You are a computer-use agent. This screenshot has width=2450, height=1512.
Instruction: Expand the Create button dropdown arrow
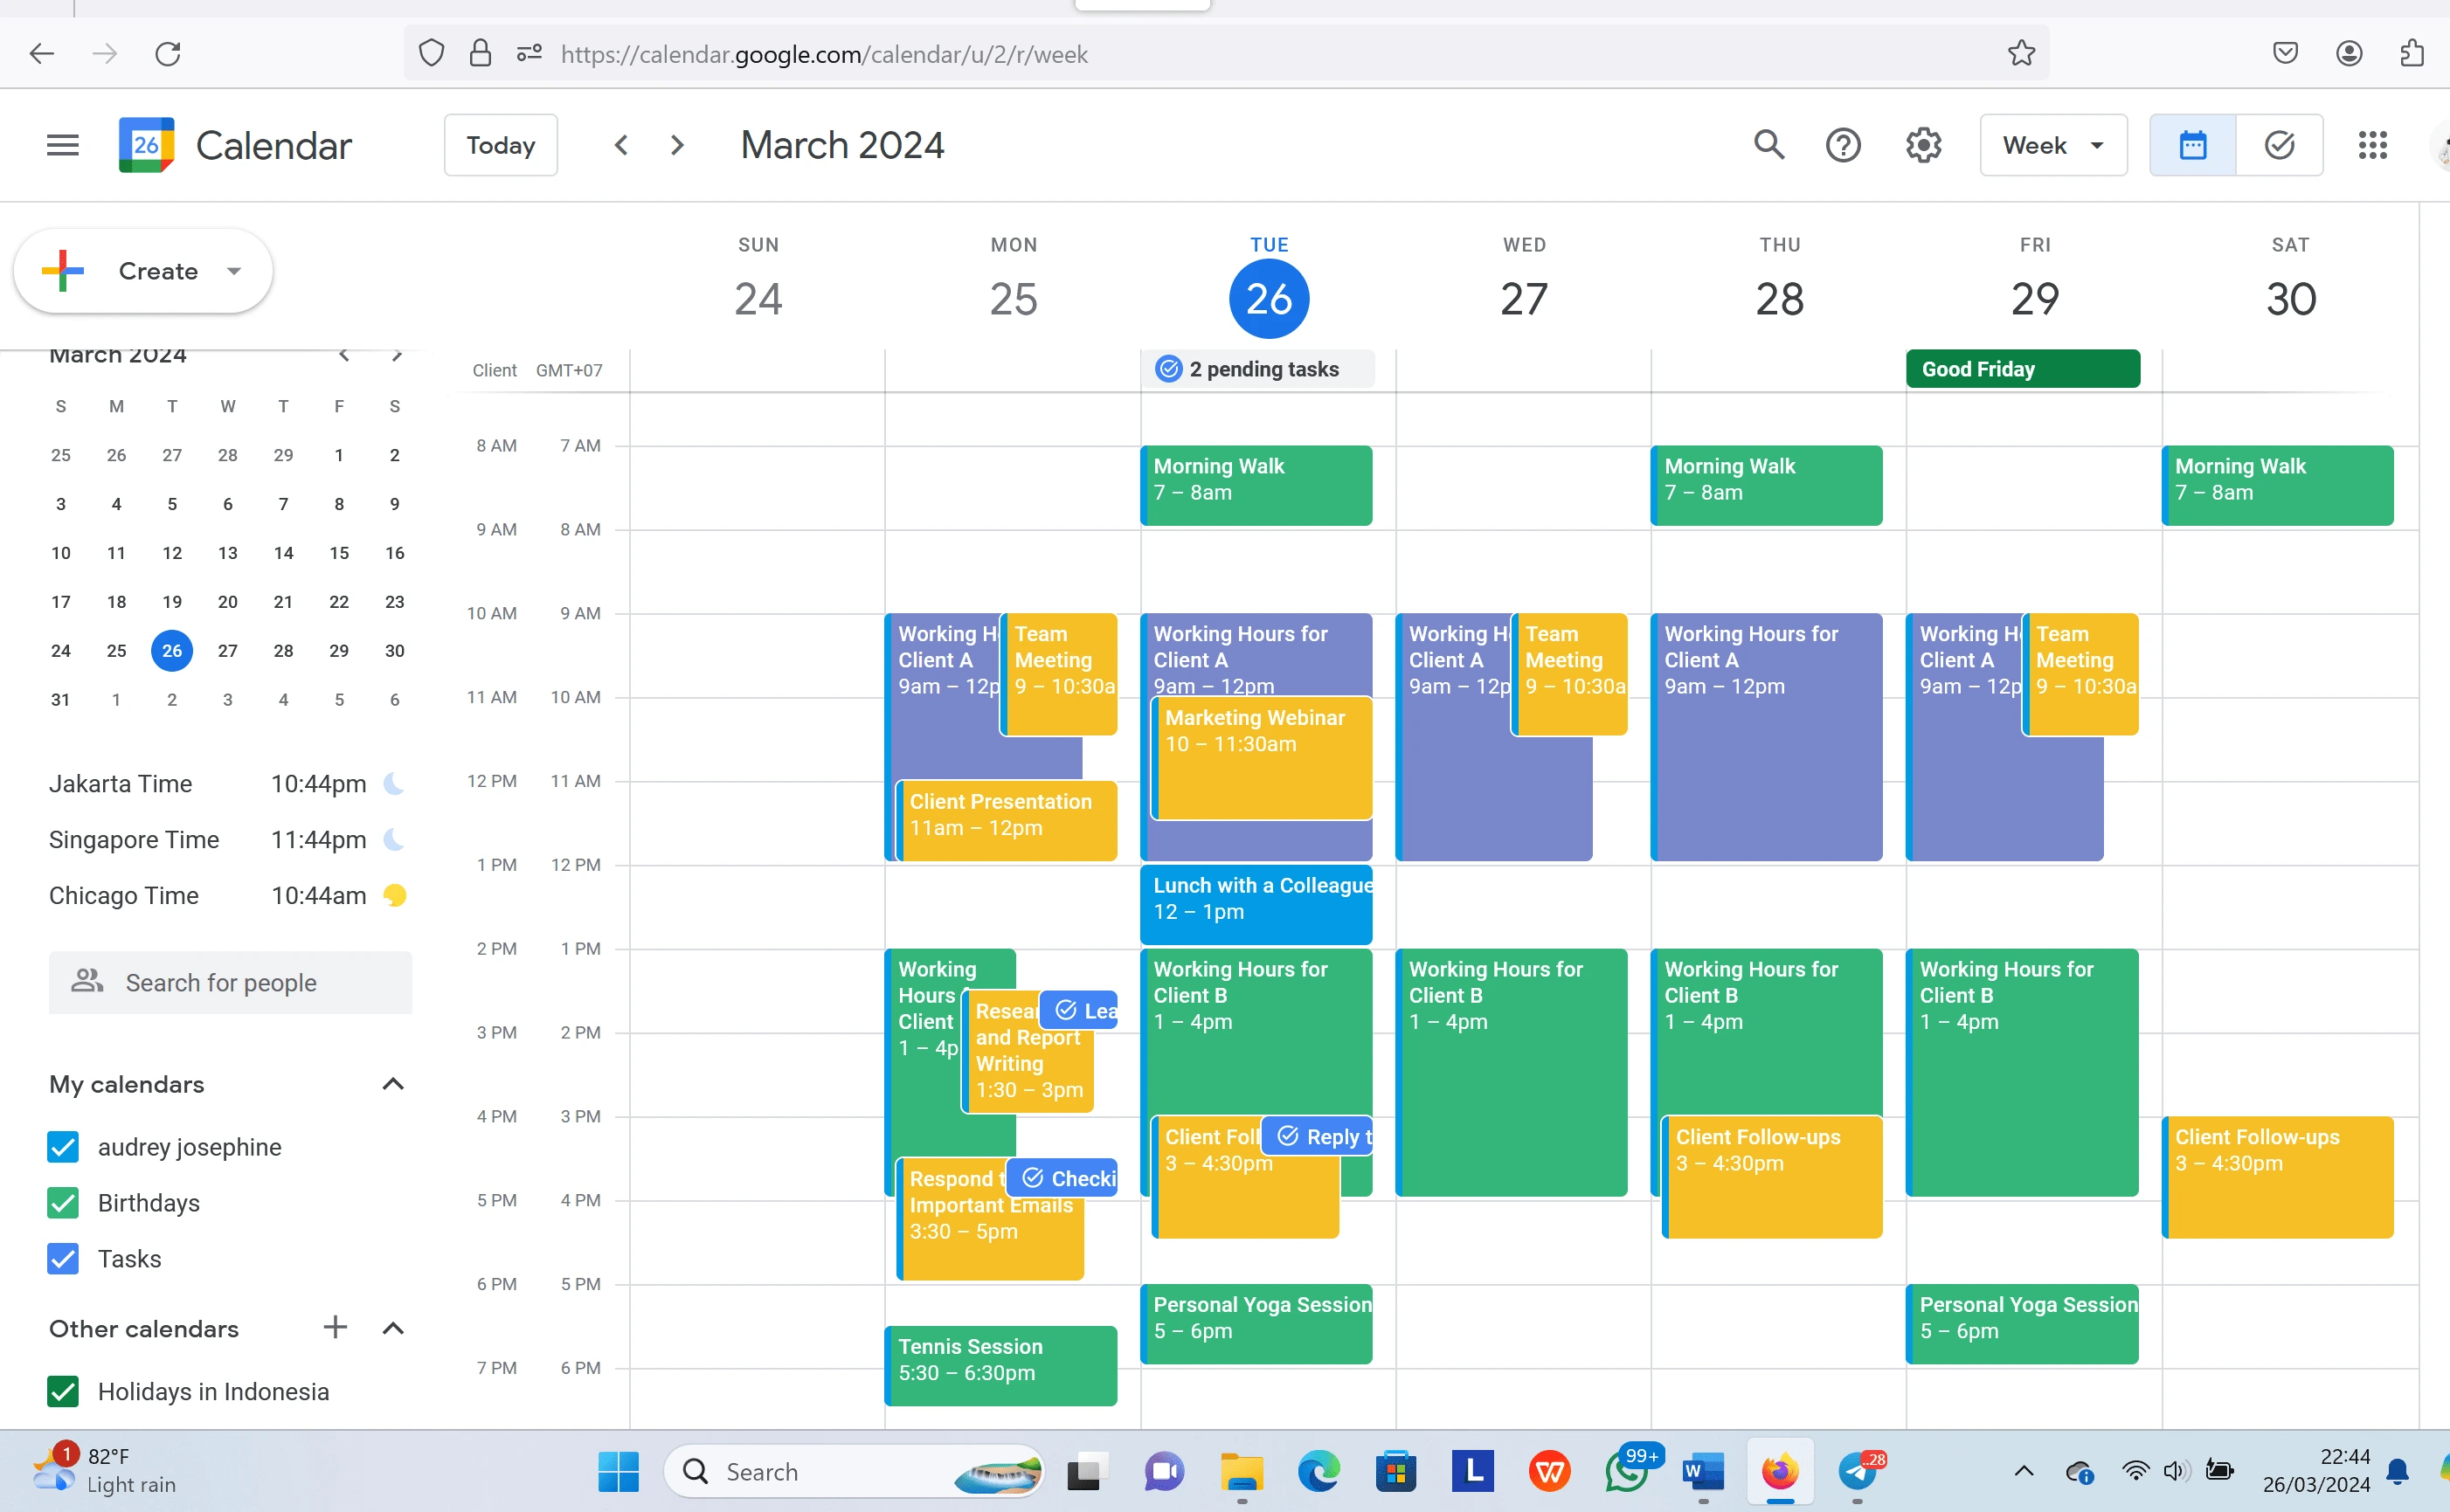[234, 271]
